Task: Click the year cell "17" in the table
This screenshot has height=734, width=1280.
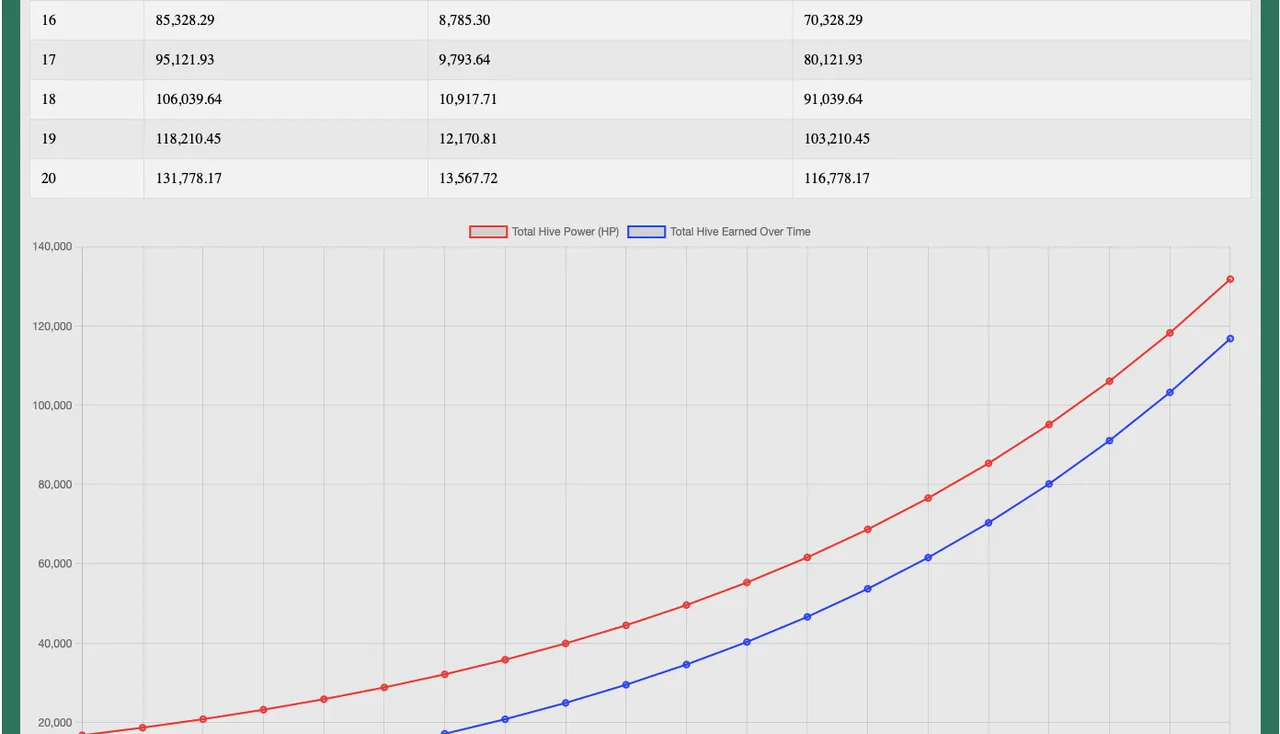Action: pyautogui.click(x=87, y=60)
